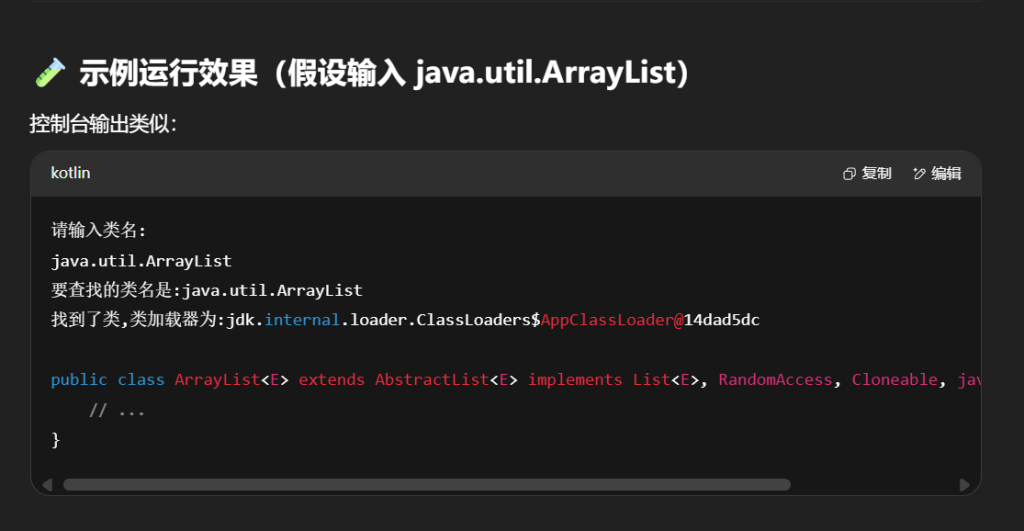Click 'RandomAccess' in the class declaration

(x=775, y=380)
